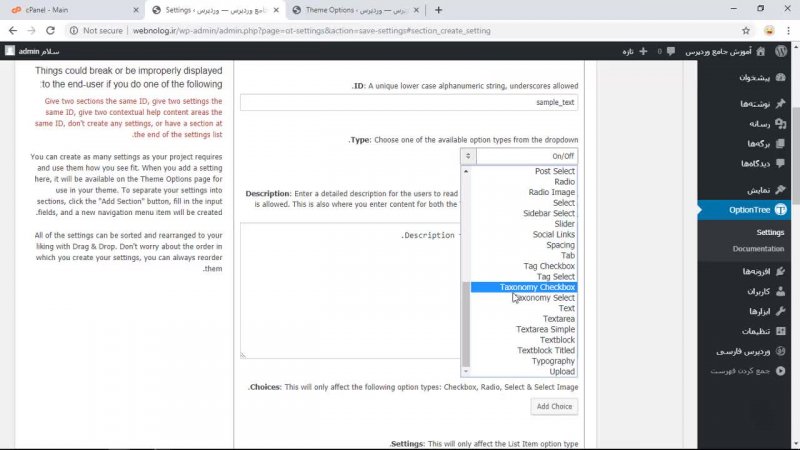Image resolution: width=800 pixels, height=450 pixels.
Task: Click the Add Choice button
Action: tap(554, 406)
